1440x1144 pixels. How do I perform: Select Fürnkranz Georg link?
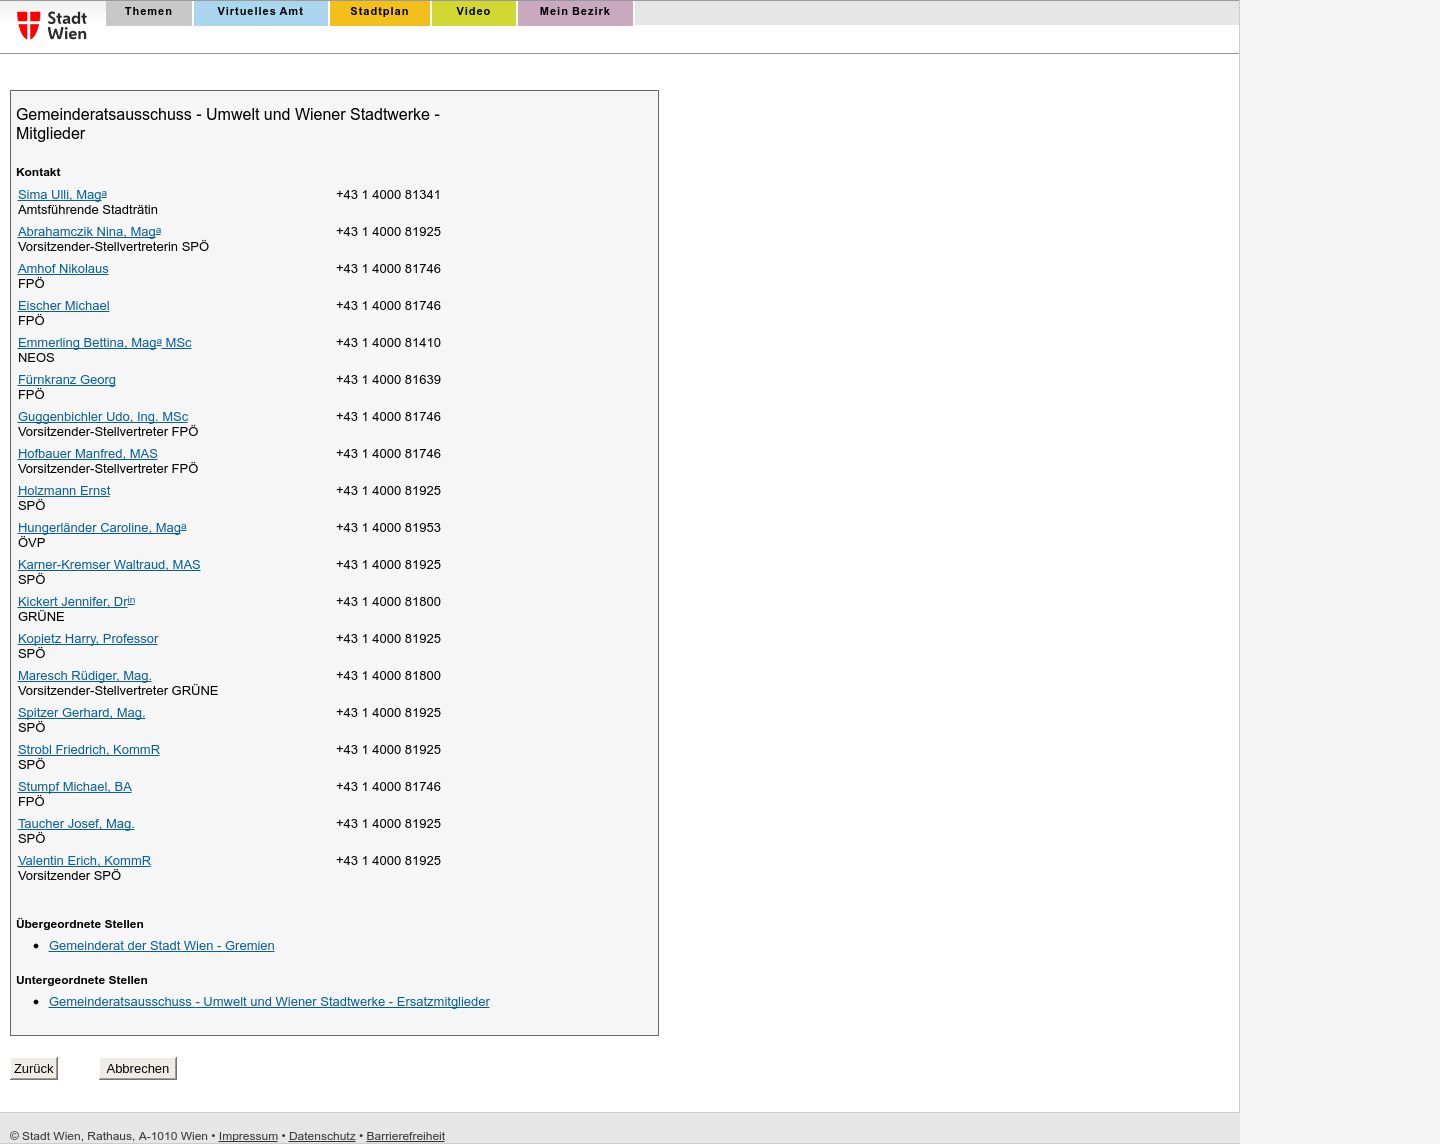pyautogui.click(x=67, y=380)
